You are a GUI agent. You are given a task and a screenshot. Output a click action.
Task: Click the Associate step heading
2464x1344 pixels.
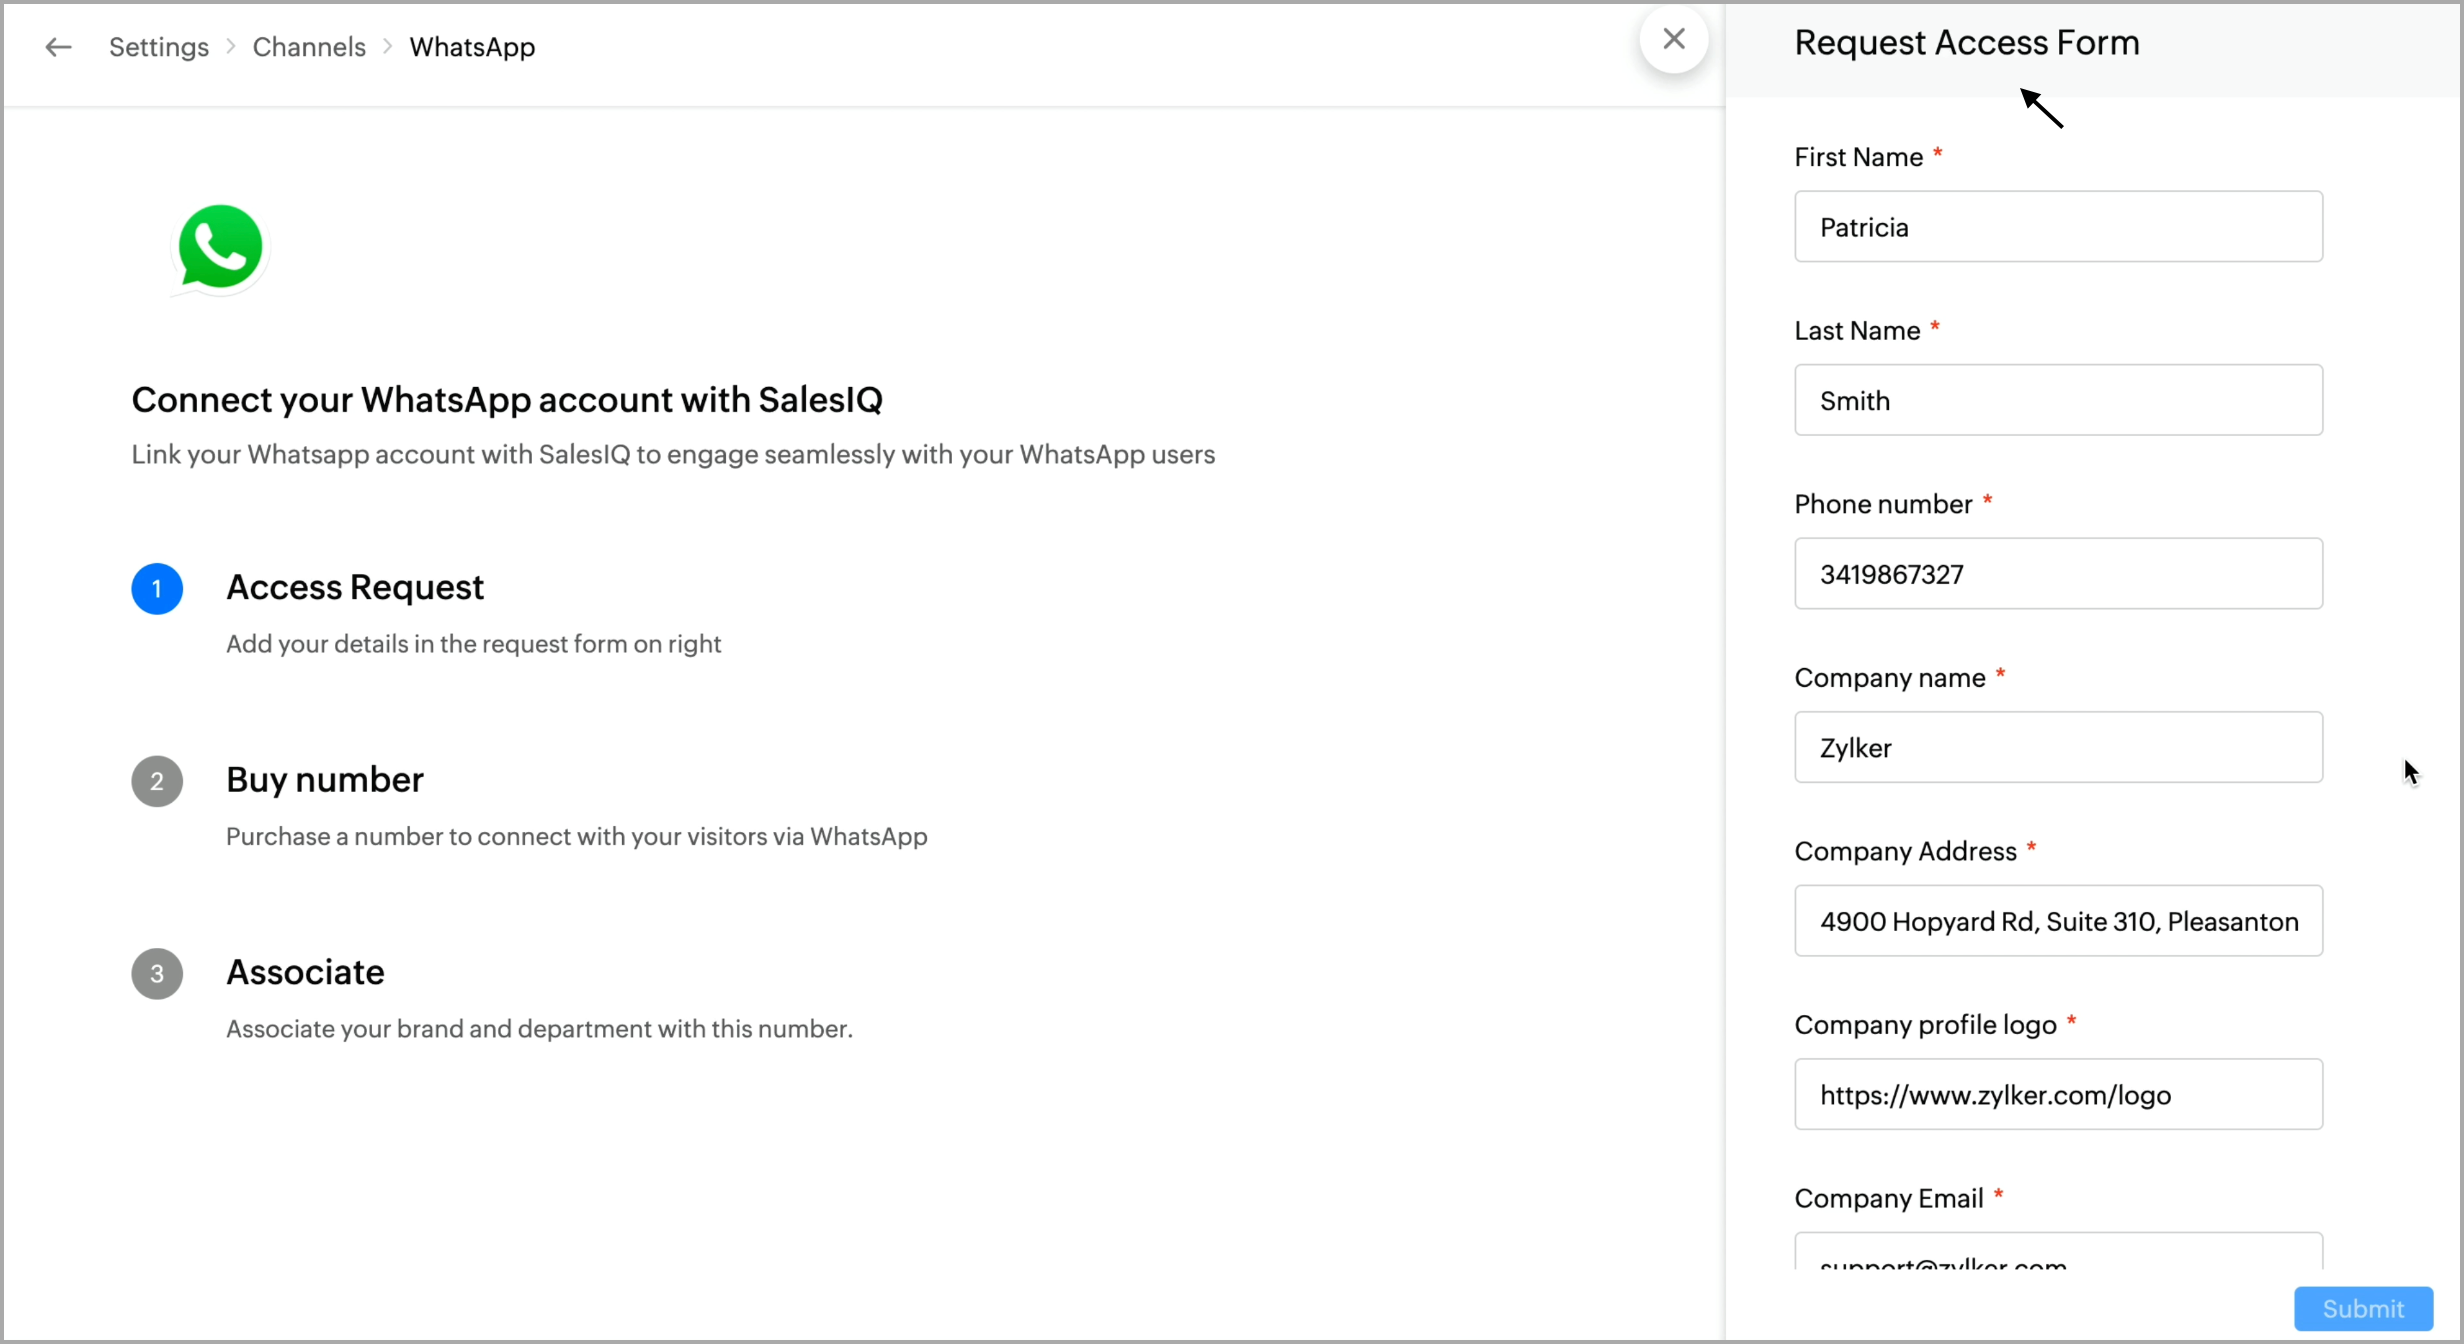[305, 972]
